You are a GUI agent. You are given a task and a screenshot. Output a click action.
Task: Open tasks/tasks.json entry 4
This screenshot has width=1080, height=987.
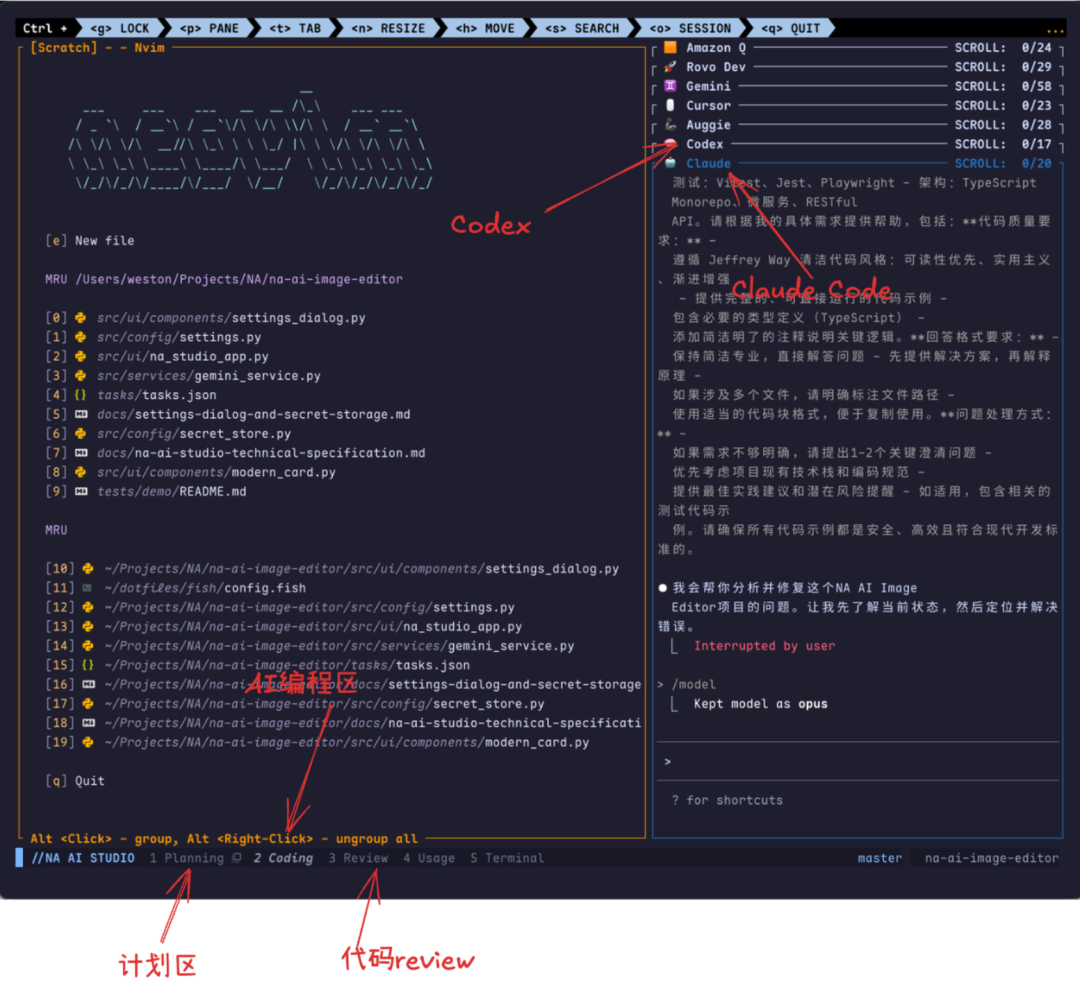click(156, 395)
